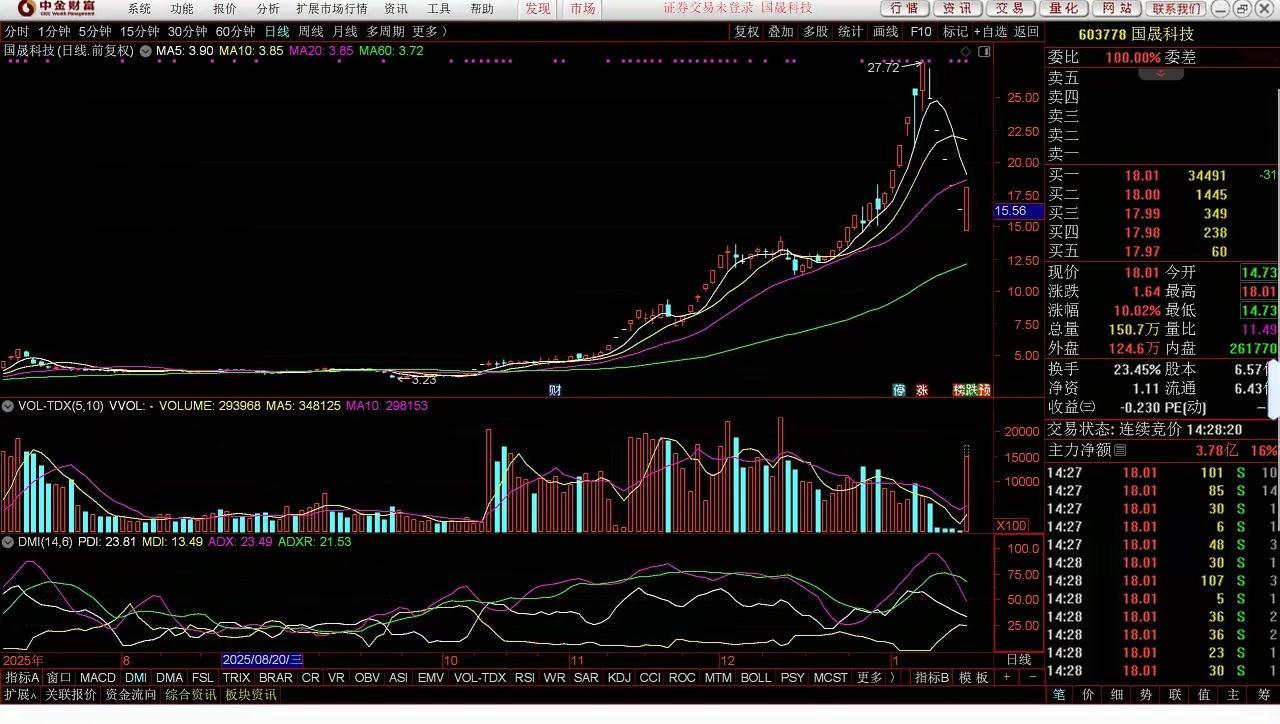1280x724 pixels.
Task: Select the BOLL indicator tab
Action: pos(756,677)
